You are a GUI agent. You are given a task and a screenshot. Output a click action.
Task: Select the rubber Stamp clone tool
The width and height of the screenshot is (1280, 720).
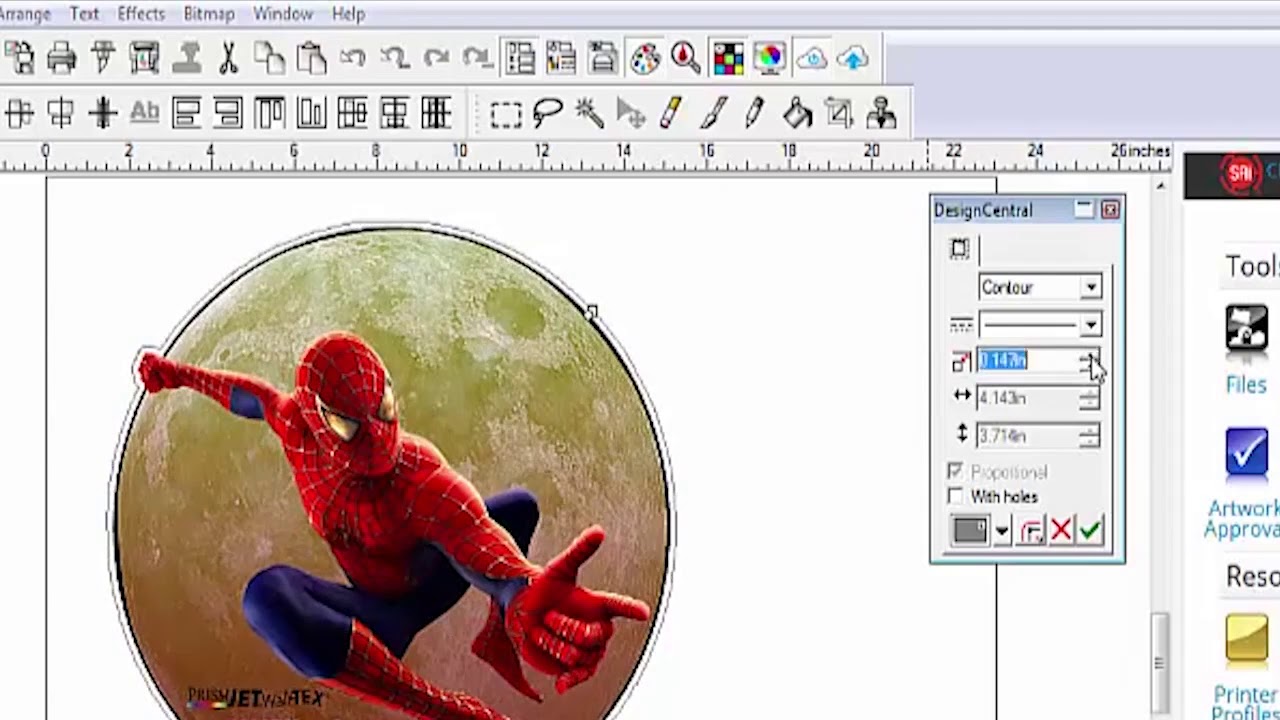pos(881,114)
